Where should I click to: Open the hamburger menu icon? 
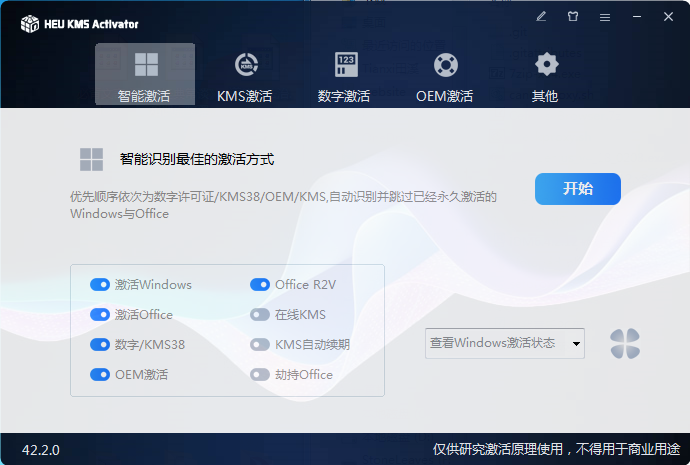(x=605, y=17)
